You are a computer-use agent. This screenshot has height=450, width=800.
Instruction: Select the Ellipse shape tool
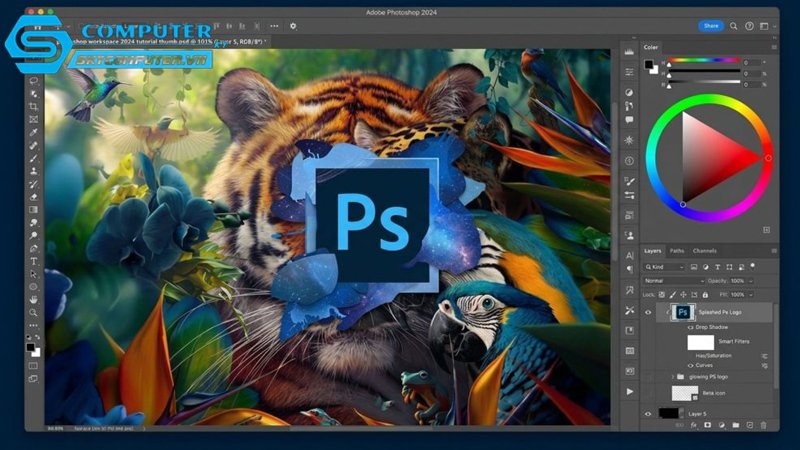[x=34, y=287]
